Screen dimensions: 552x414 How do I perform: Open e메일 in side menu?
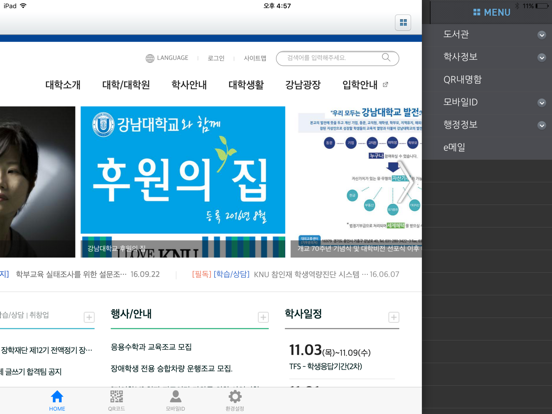coord(487,148)
